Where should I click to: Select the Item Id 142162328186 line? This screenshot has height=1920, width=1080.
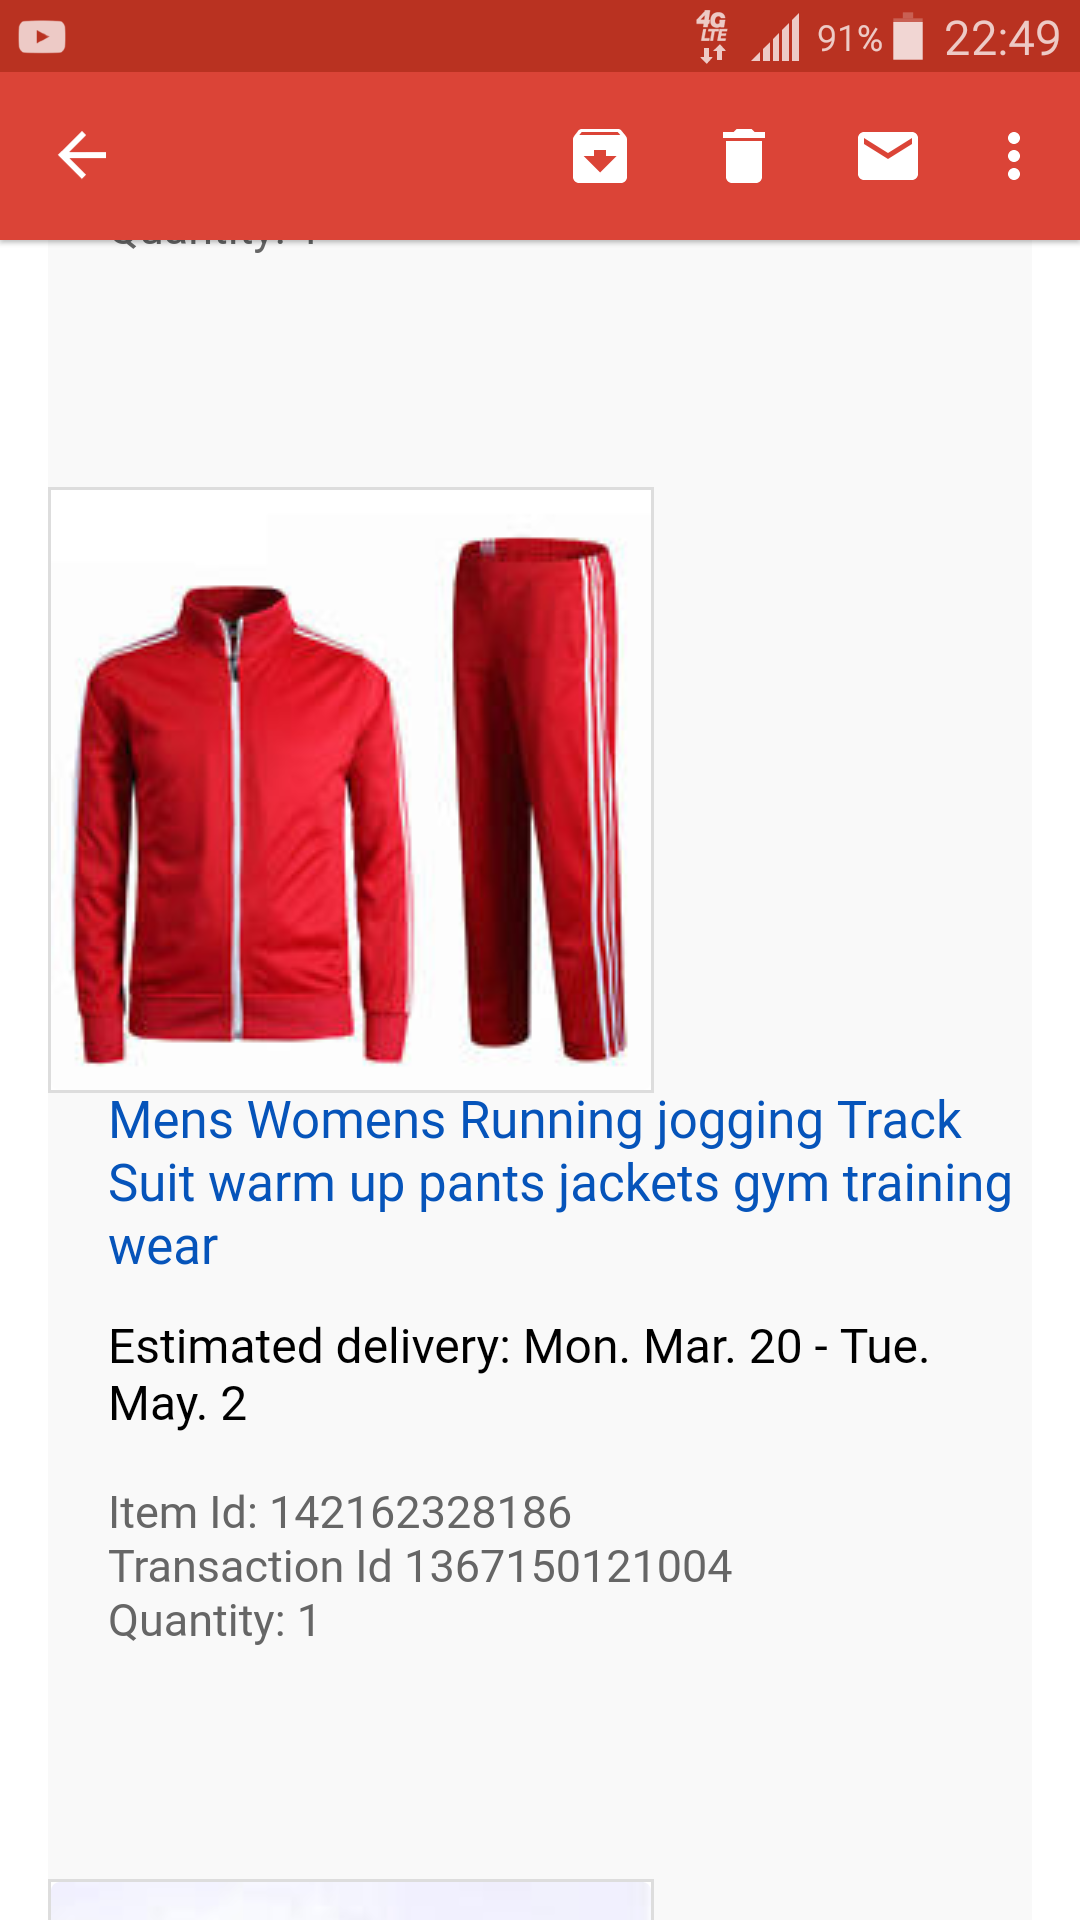coord(340,1513)
